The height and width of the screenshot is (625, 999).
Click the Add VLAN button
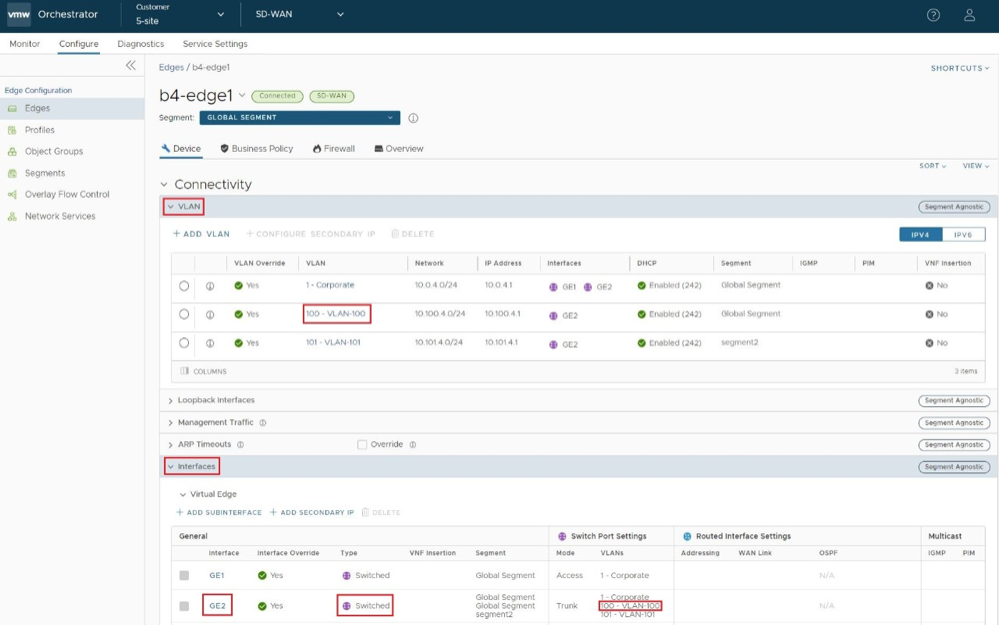point(201,234)
